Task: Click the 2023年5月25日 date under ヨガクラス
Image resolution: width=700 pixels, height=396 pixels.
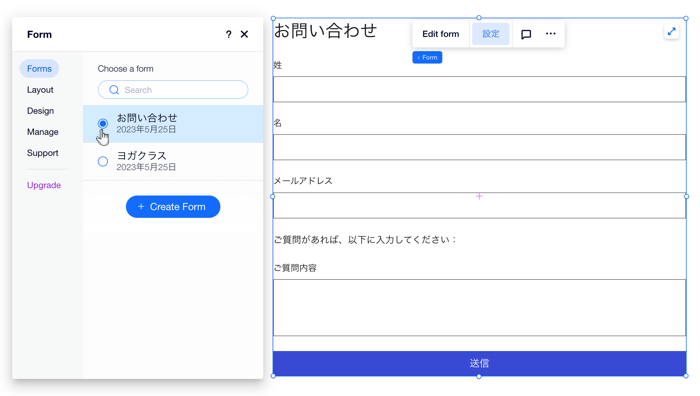Action: pyautogui.click(x=146, y=167)
